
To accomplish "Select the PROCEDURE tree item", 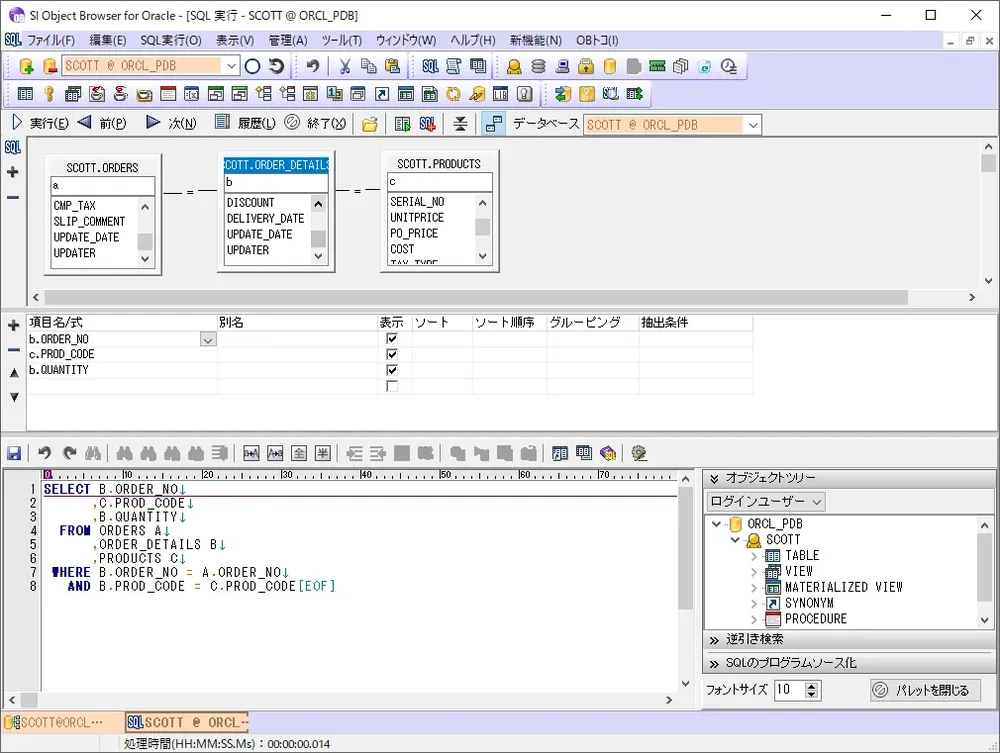I will click(816, 618).
